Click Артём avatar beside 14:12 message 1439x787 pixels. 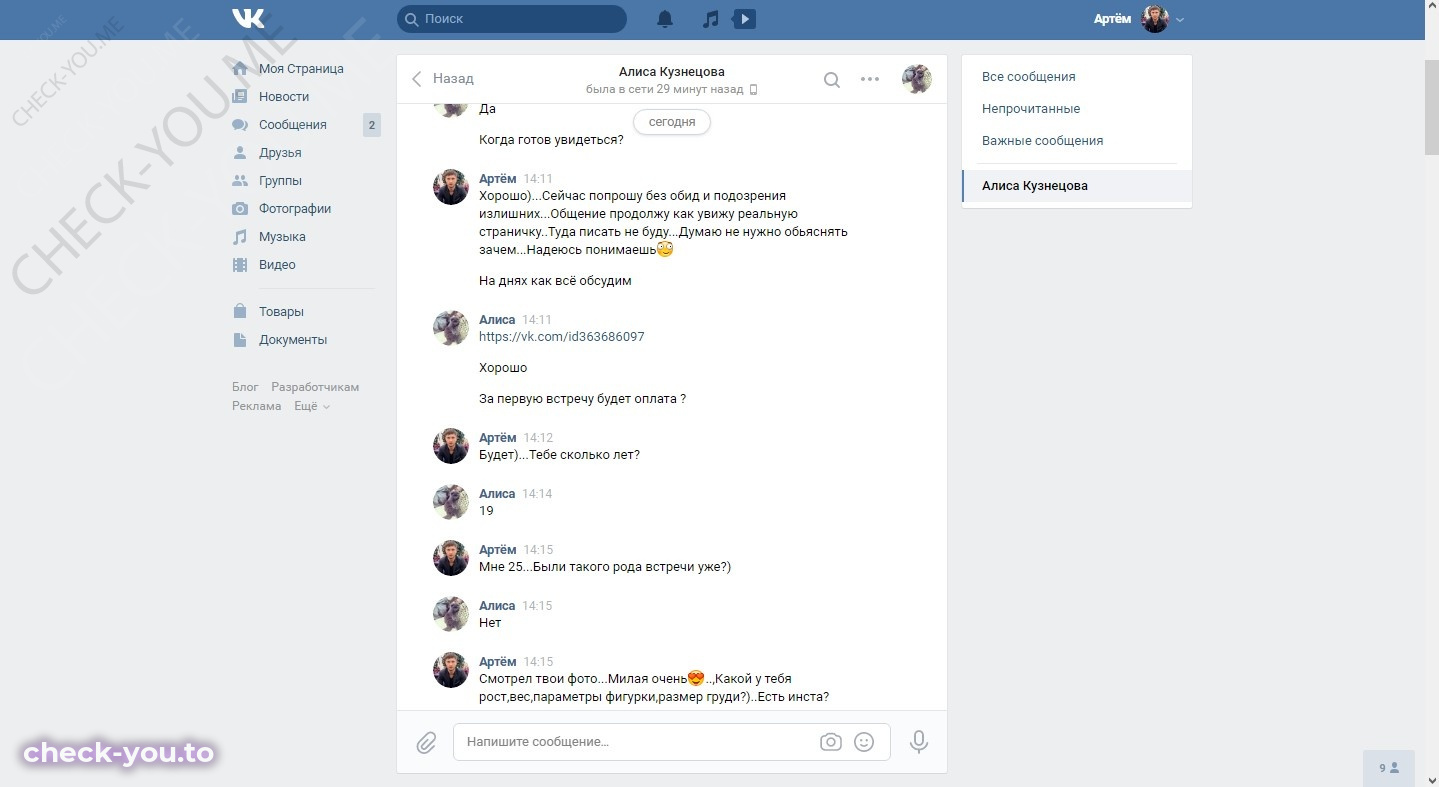tap(451, 446)
